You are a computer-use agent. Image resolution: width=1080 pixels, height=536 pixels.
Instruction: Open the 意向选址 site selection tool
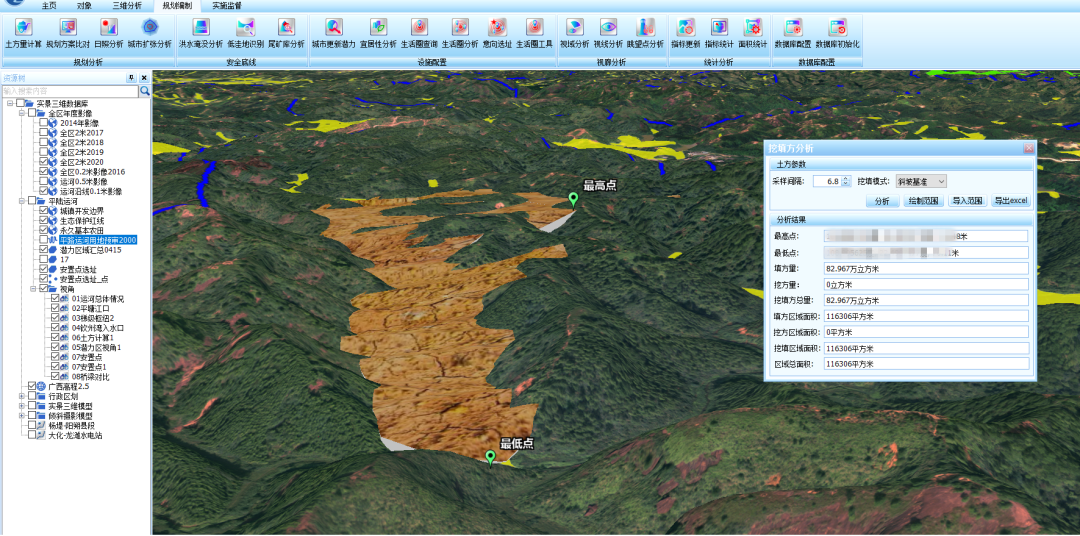497,33
